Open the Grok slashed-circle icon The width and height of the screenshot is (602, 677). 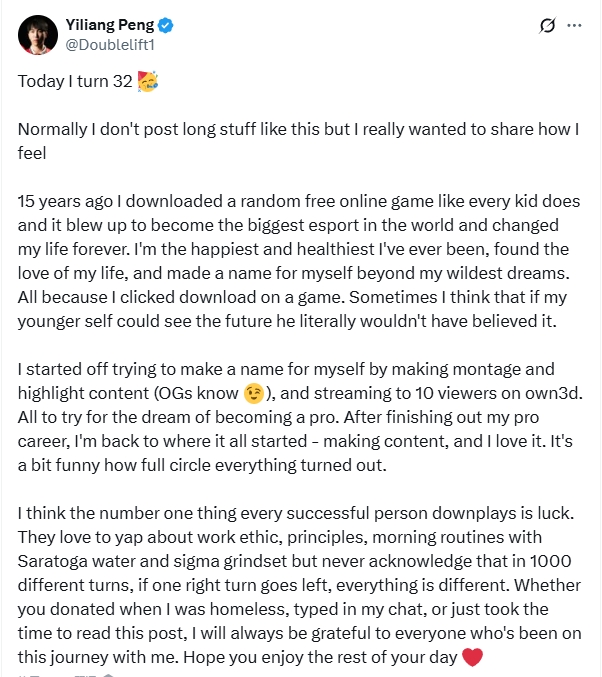547,25
